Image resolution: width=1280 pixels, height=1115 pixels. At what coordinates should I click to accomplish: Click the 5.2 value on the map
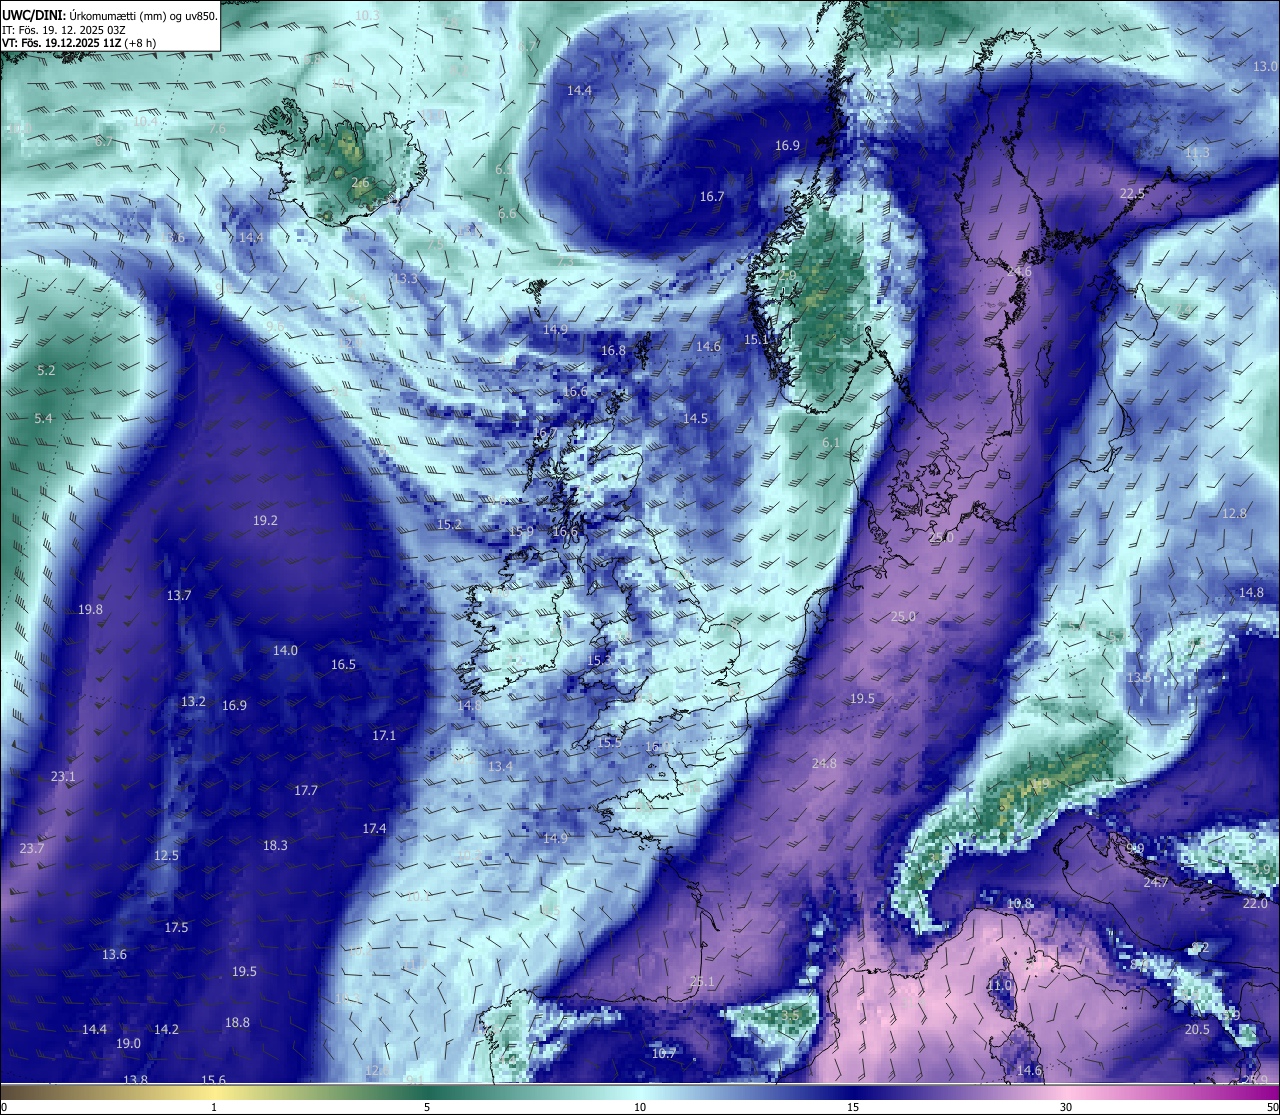click(46, 370)
